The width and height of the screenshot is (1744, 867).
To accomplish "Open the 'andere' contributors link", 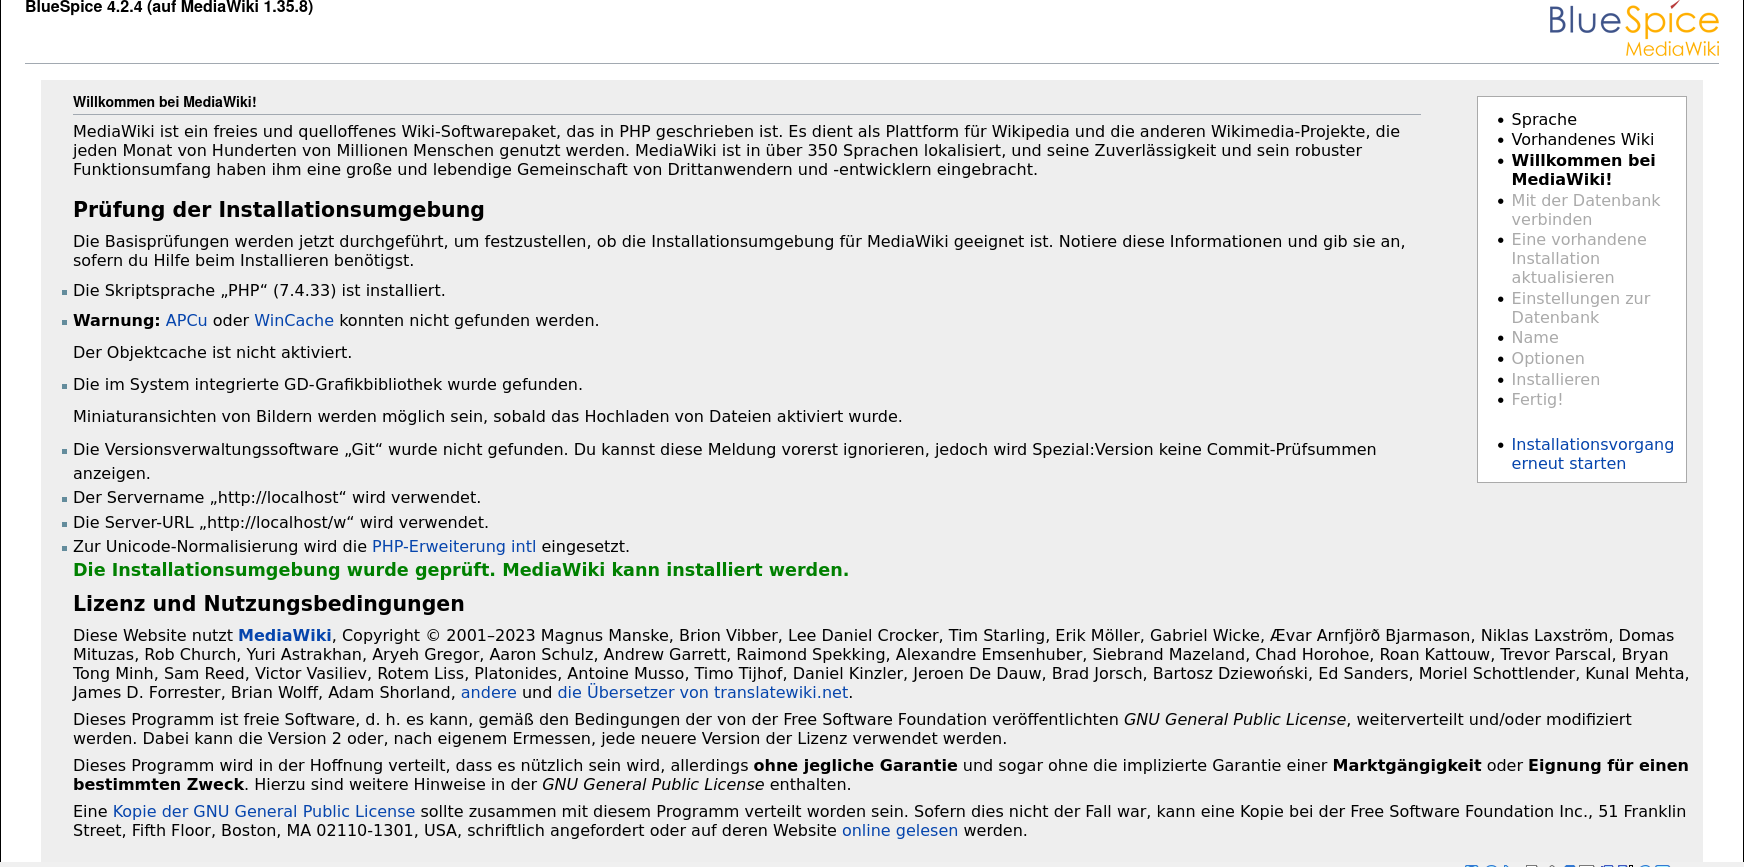I will tap(488, 693).
